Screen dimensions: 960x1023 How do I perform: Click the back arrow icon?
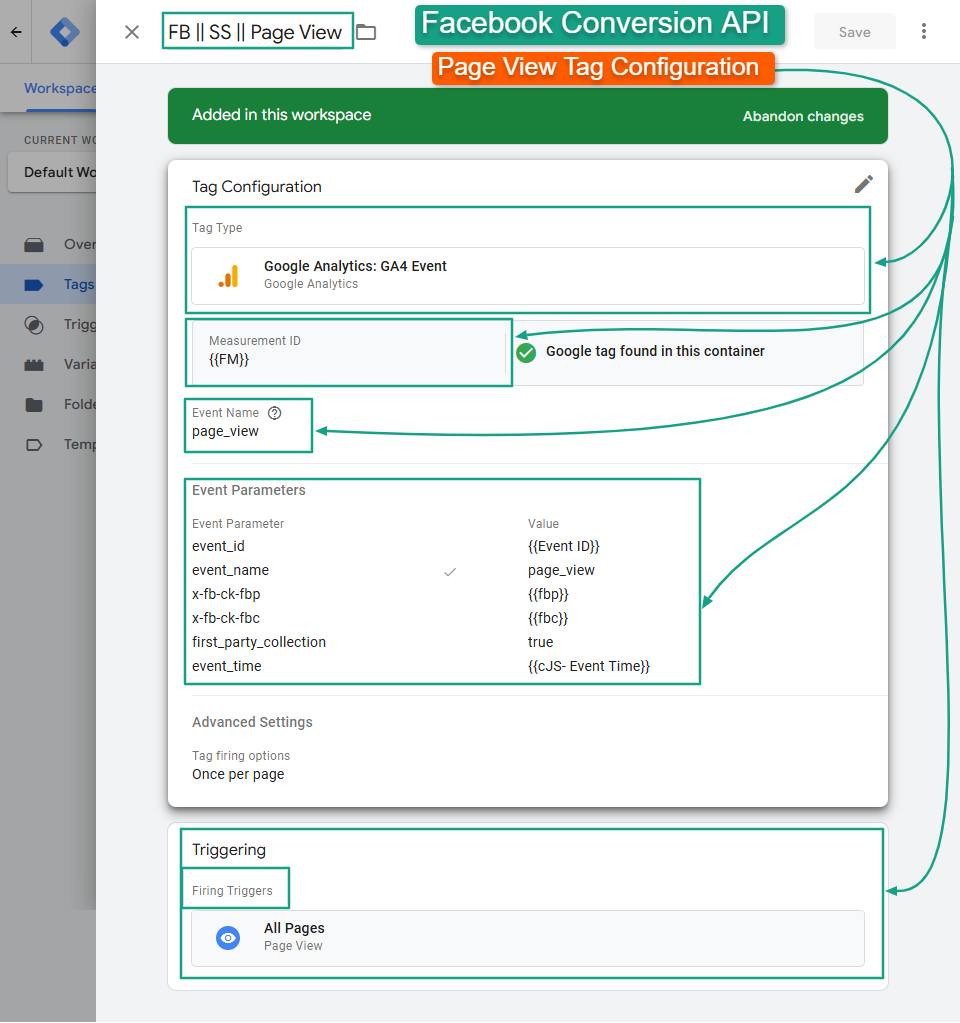16,31
